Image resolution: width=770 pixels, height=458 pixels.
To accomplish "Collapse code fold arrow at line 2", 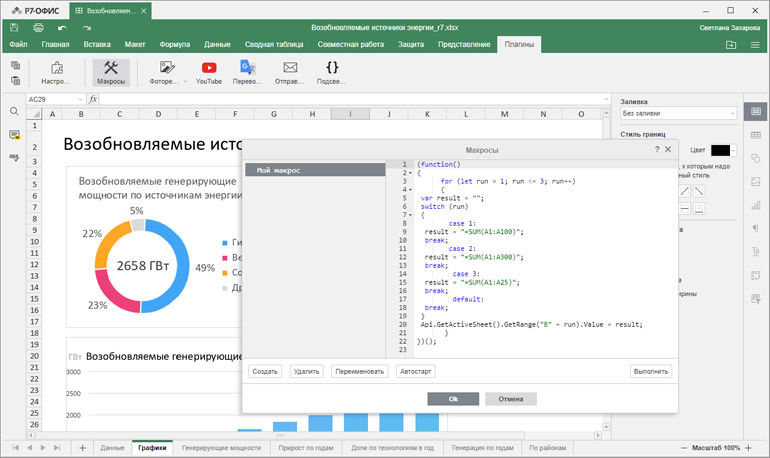I will [x=408, y=173].
